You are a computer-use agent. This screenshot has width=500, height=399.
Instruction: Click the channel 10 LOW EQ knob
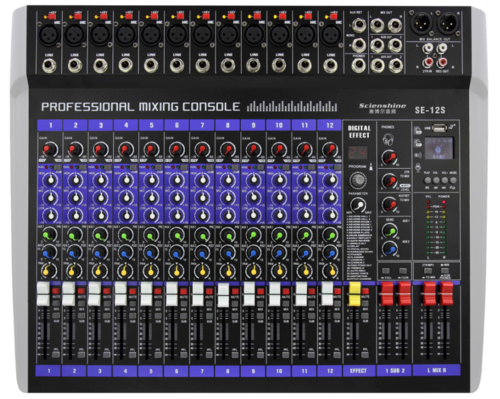[x=279, y=215]
